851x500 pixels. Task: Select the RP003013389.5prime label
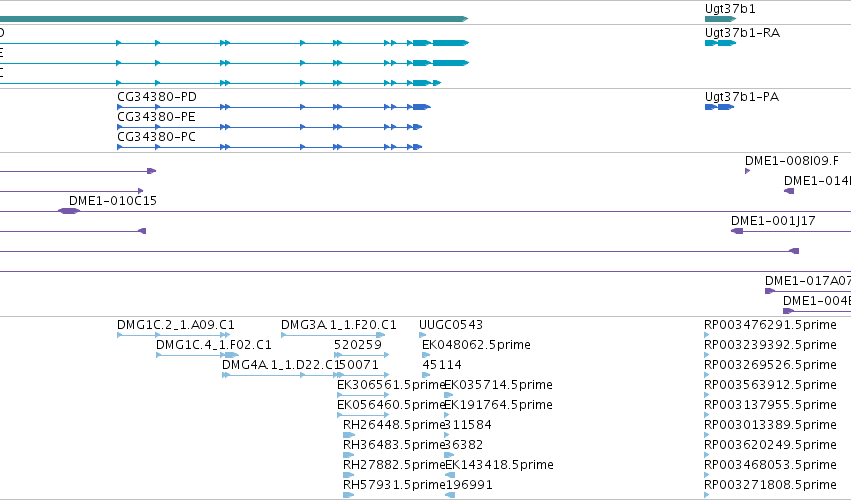(770, 425)
